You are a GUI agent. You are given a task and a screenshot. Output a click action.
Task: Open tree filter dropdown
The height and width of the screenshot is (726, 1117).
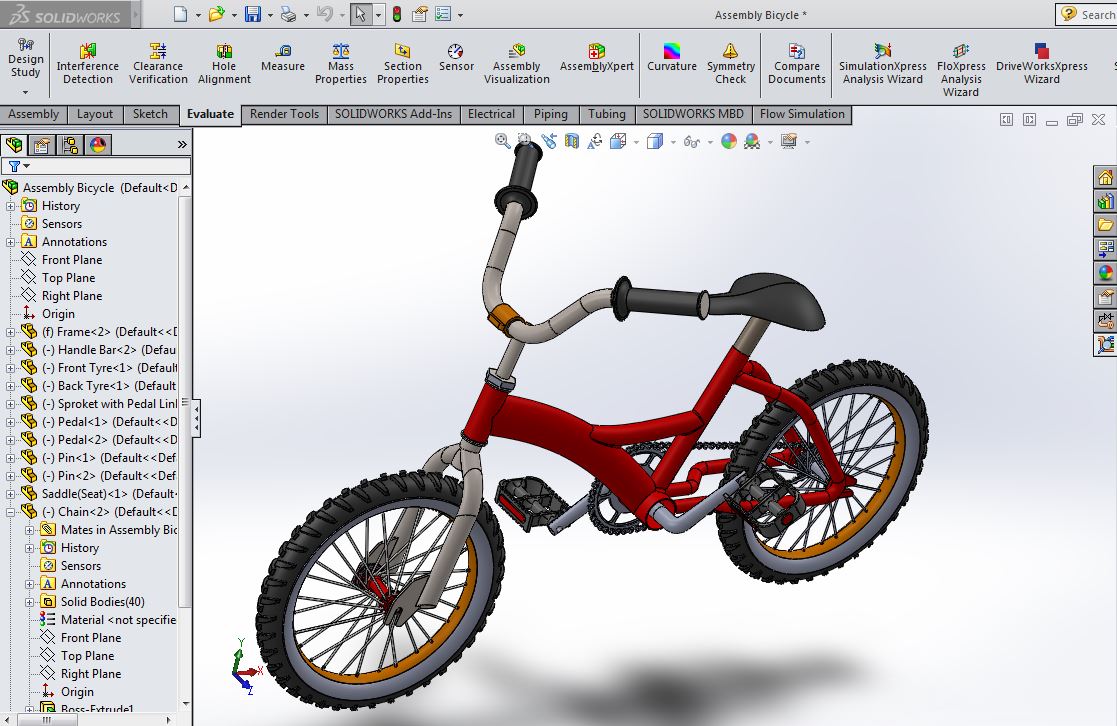(x=19, y=166)
